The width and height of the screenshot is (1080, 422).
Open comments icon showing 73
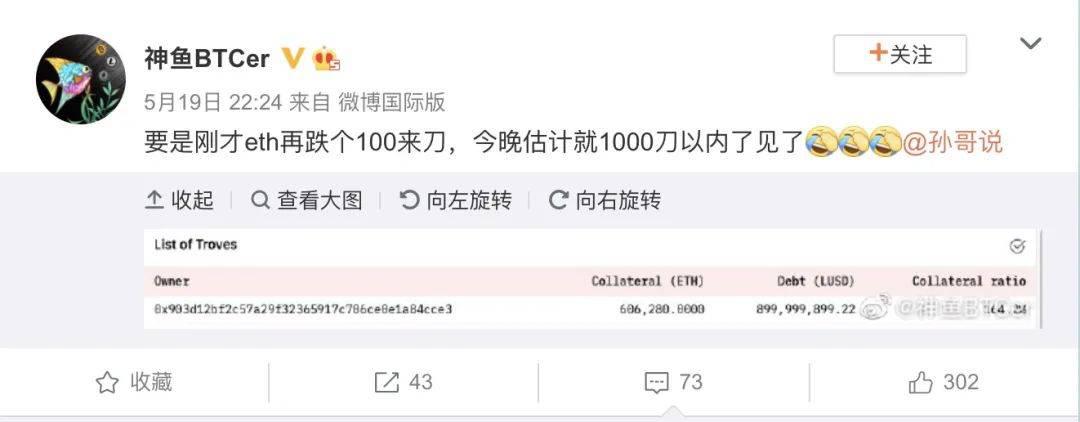[656, 382]
